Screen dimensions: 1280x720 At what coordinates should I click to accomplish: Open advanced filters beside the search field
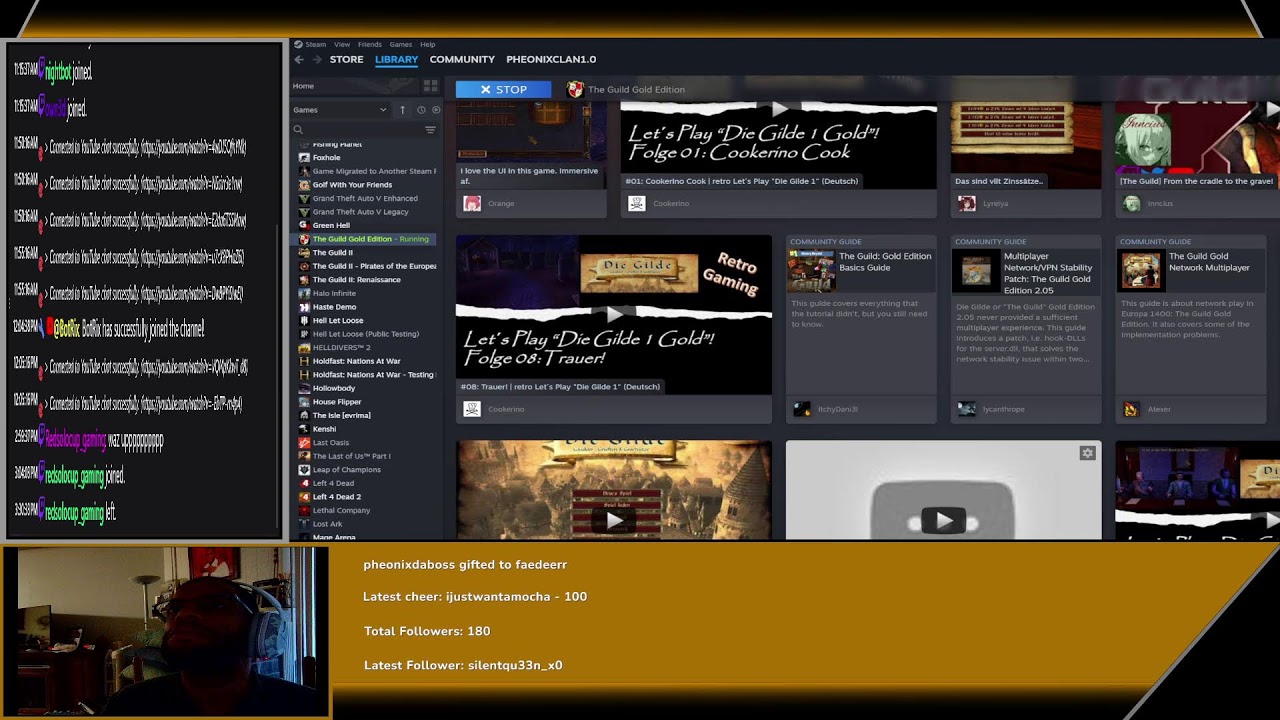pos(430,130)
